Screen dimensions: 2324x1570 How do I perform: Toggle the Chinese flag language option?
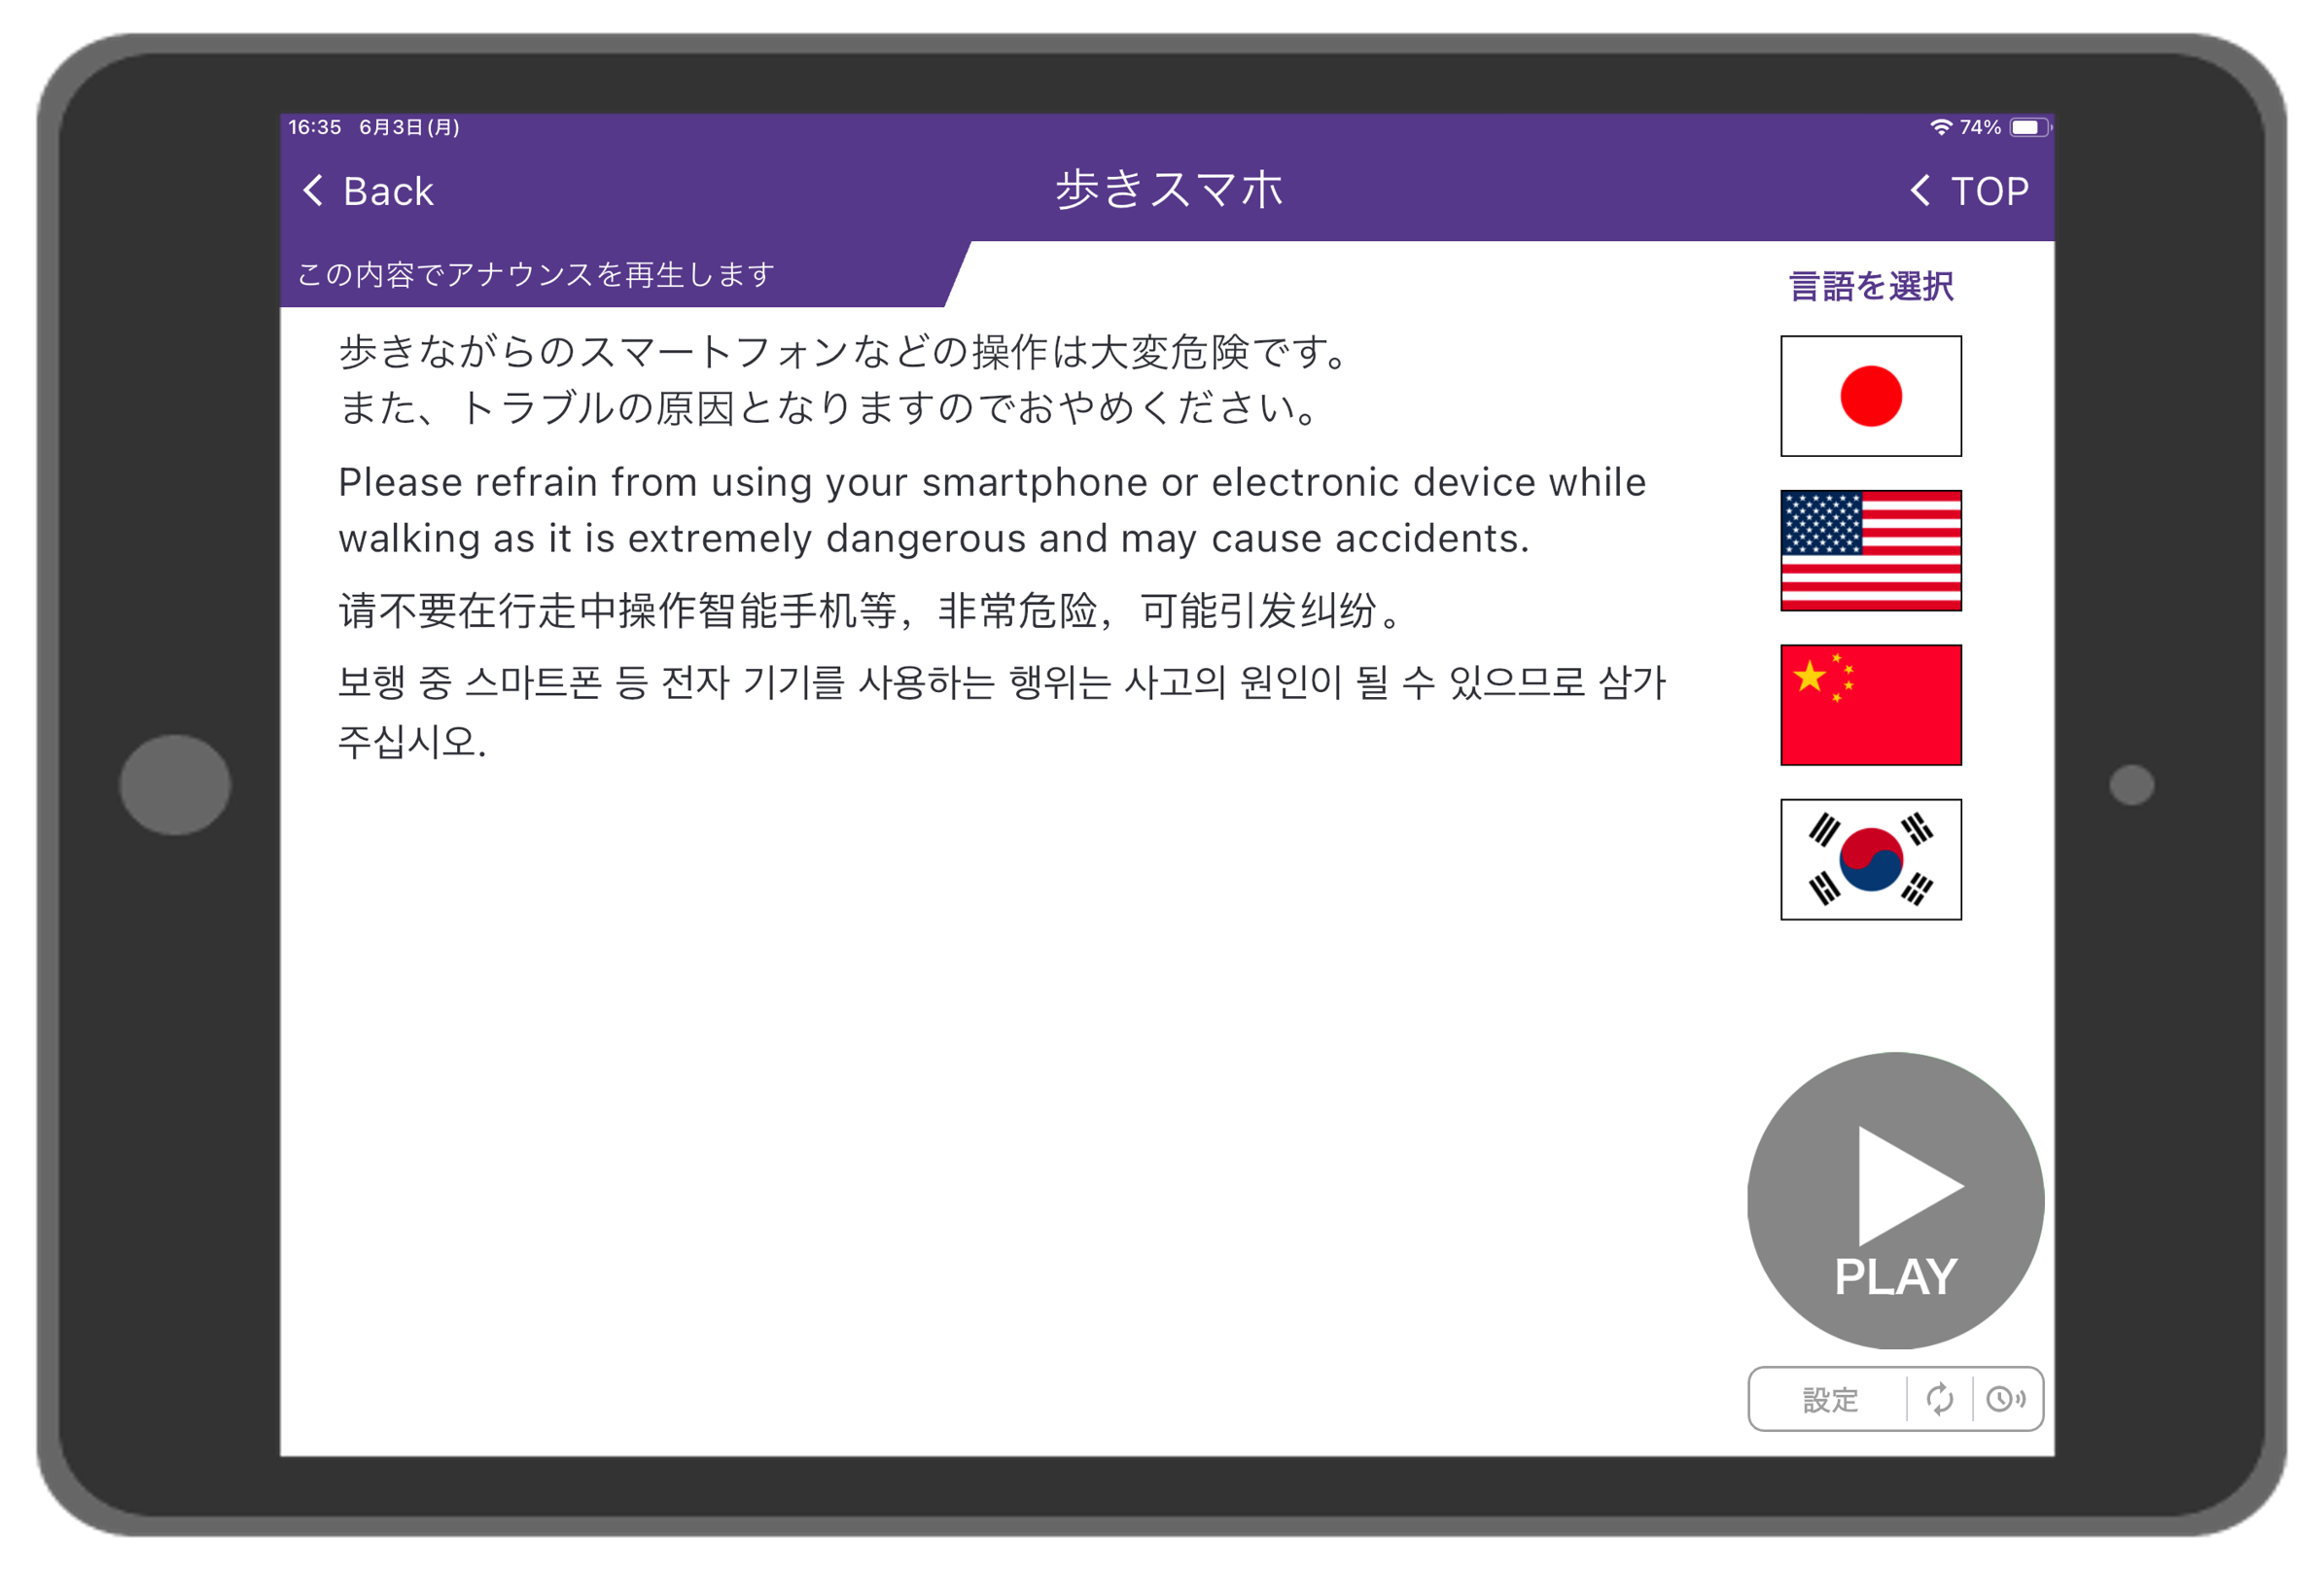click(x=1870, y=705)
